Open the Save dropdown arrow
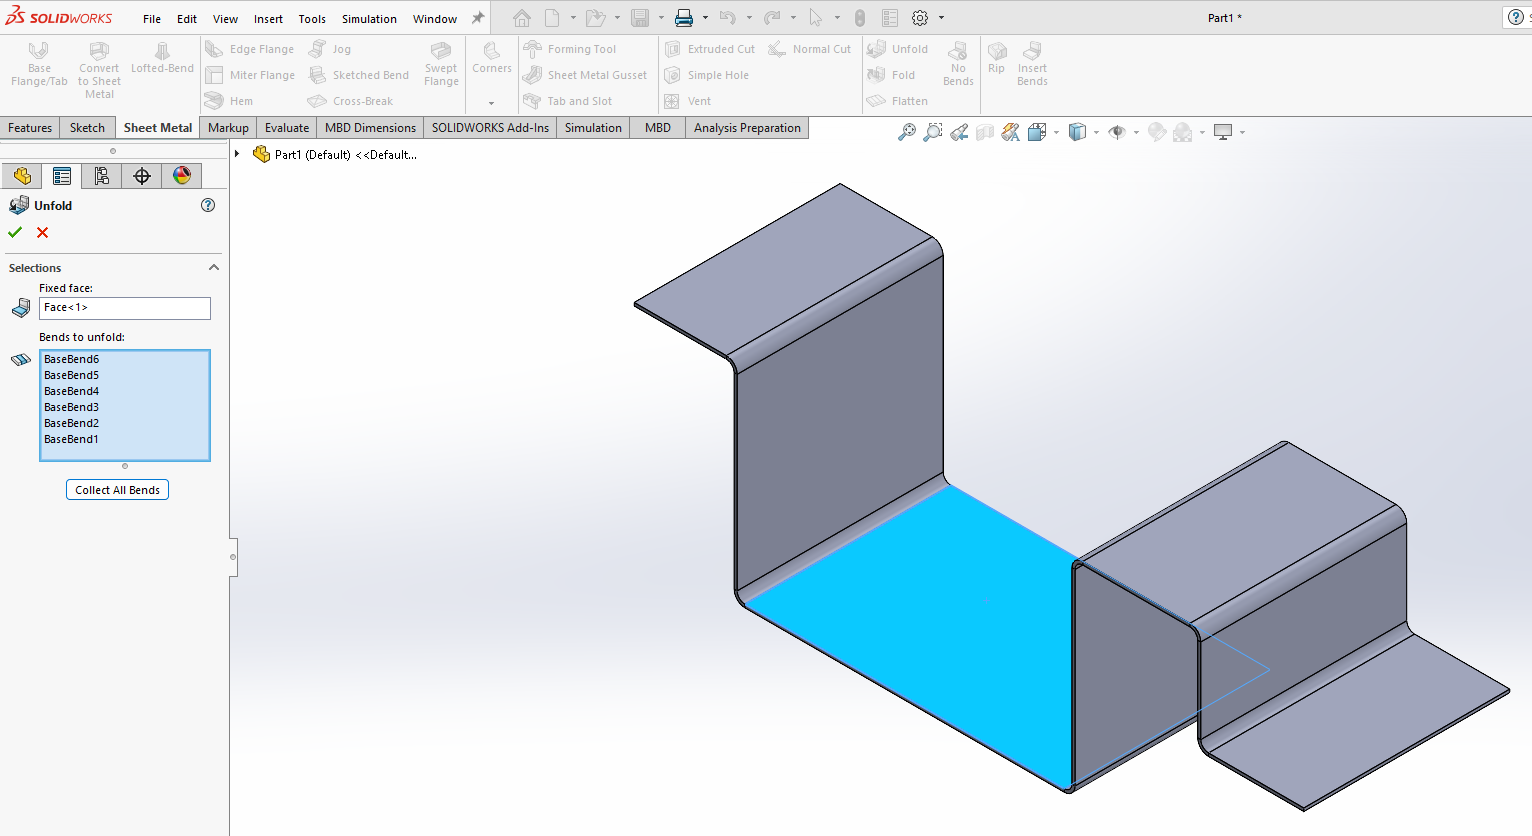Screen dimensions: 1532x836 coord(661,18)
